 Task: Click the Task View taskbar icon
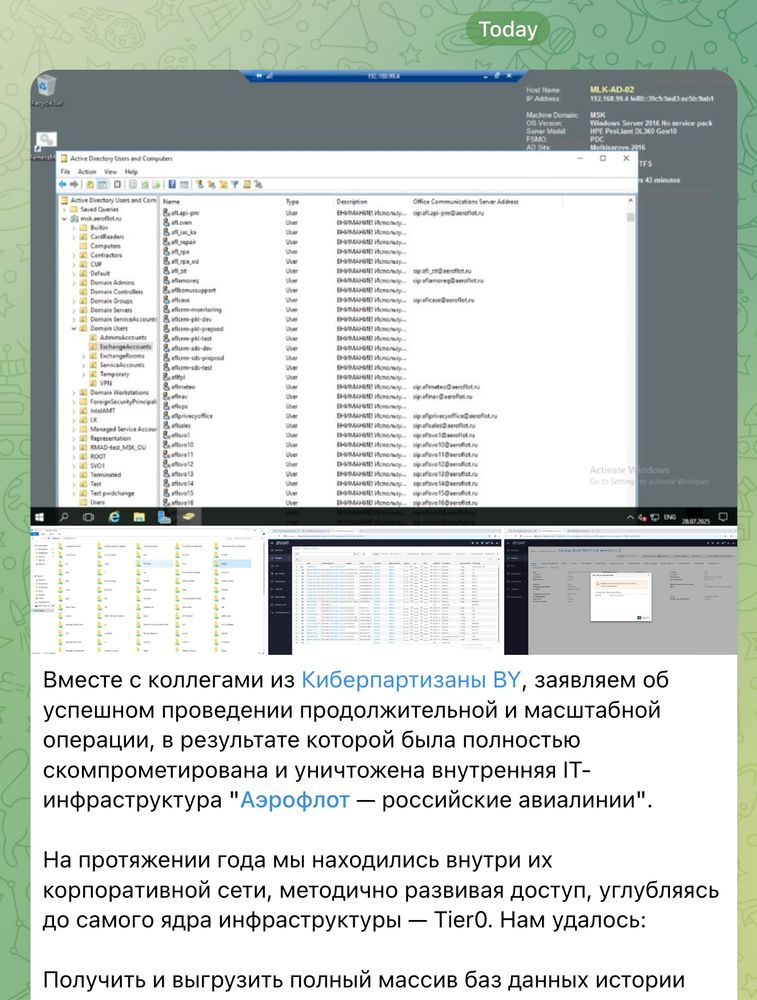click(x=88, y=517)
